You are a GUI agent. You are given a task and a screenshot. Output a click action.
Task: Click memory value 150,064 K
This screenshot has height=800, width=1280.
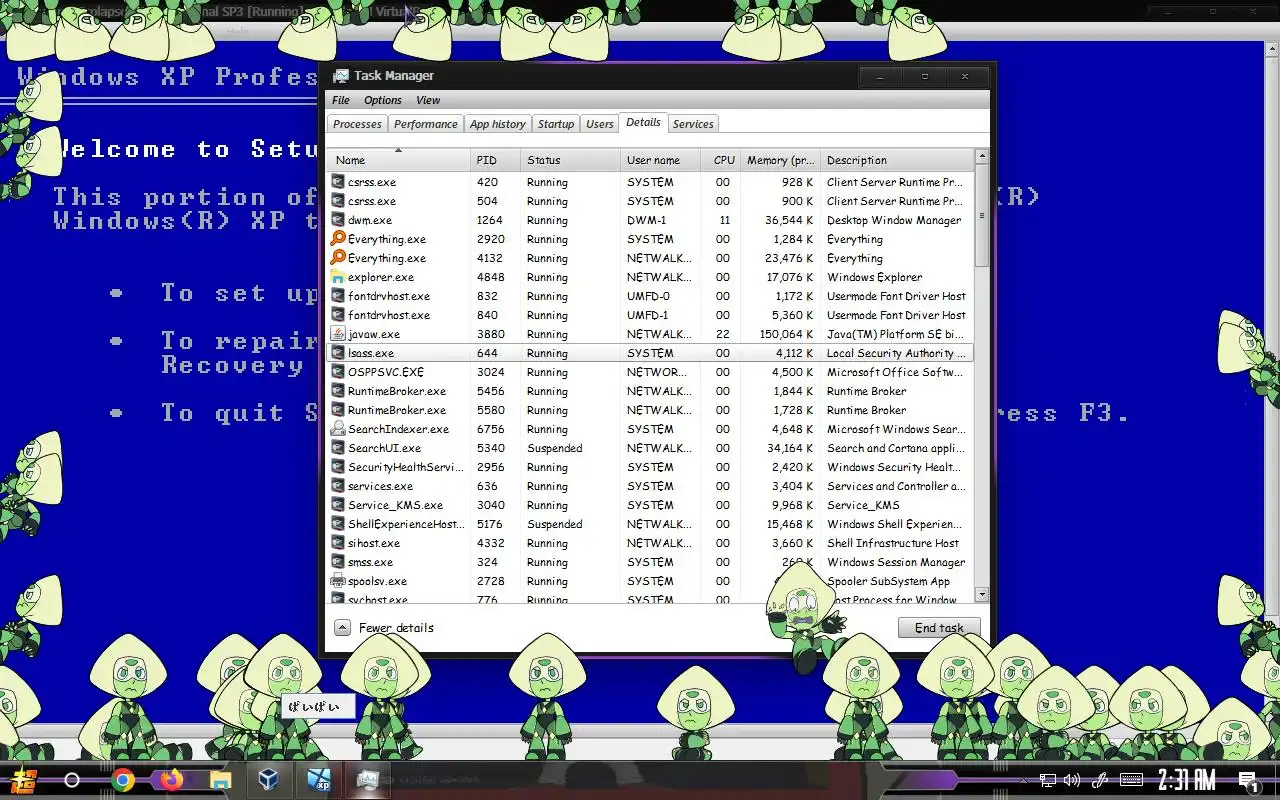[x=786, y=334]
